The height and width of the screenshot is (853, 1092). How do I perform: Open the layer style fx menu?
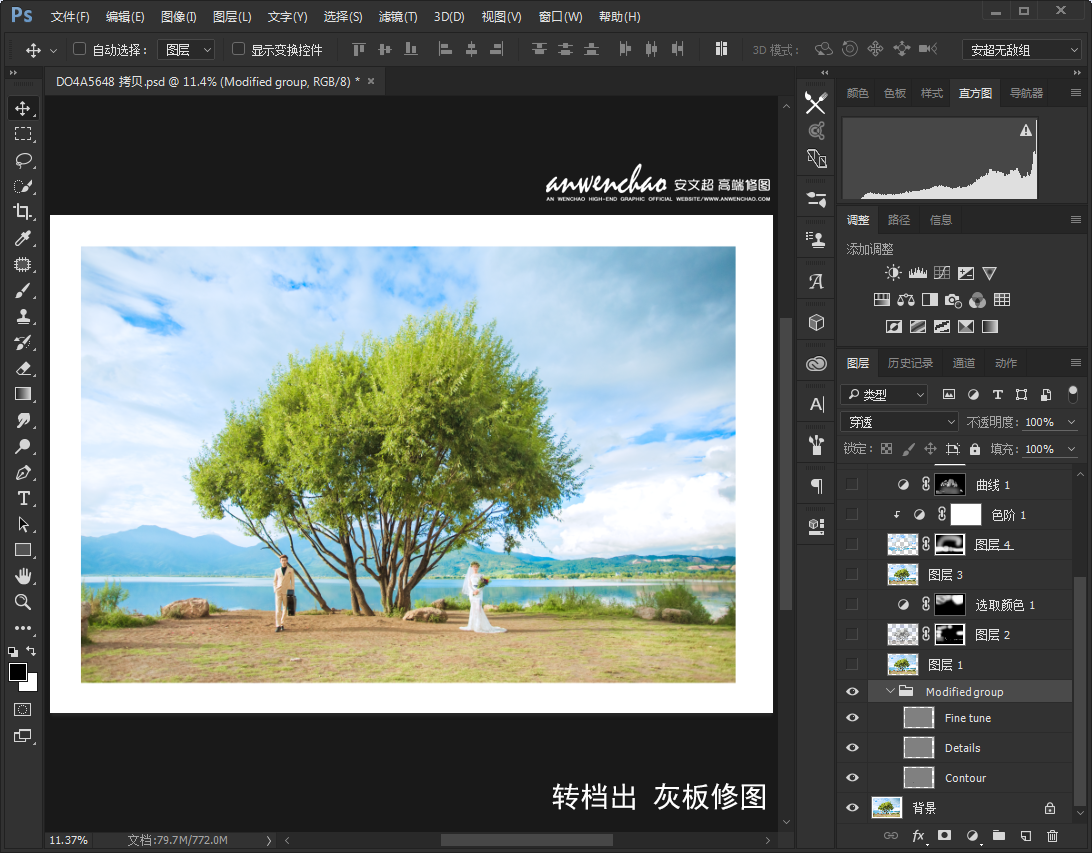click(918, 836)
